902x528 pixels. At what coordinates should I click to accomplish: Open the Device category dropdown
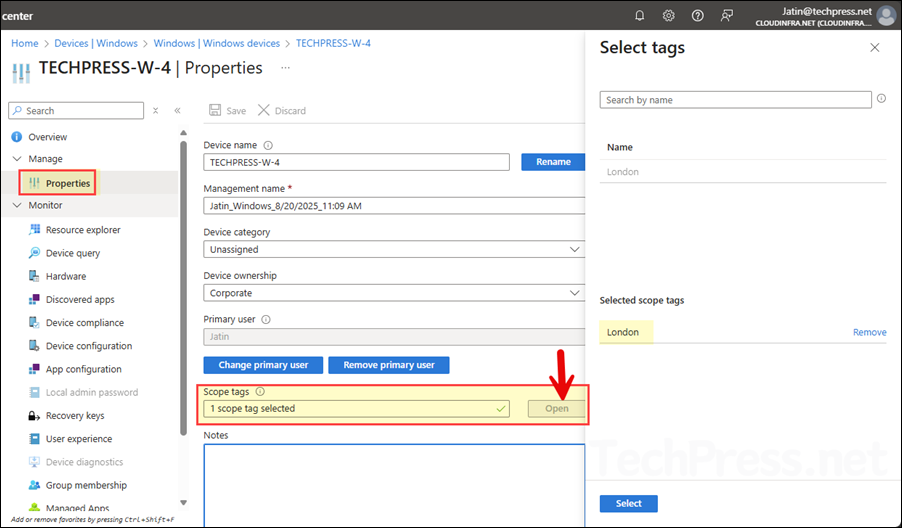394,250
